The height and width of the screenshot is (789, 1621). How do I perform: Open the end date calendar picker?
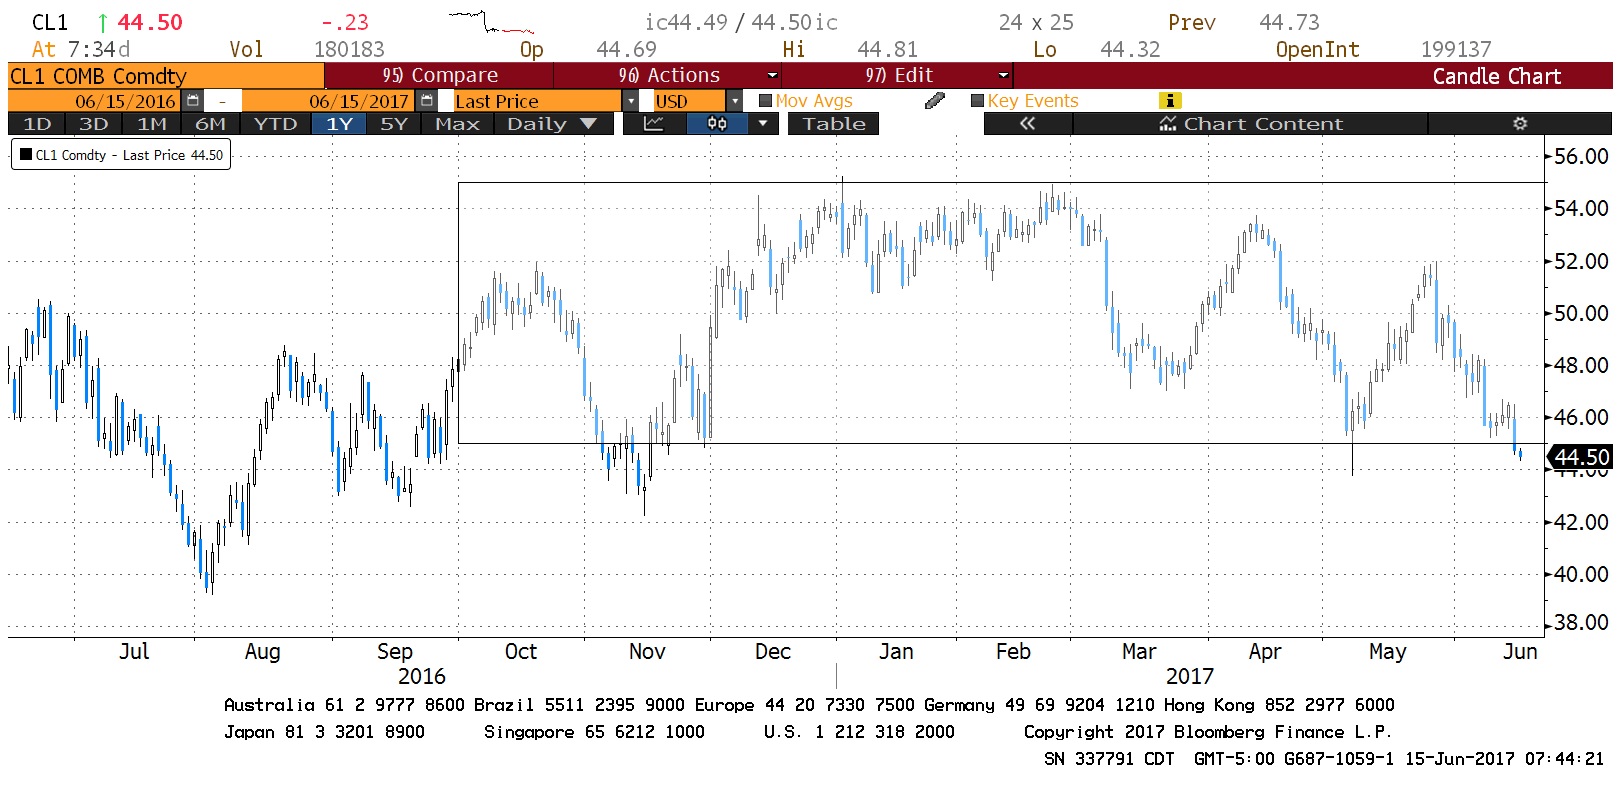[x=426, y=101]
